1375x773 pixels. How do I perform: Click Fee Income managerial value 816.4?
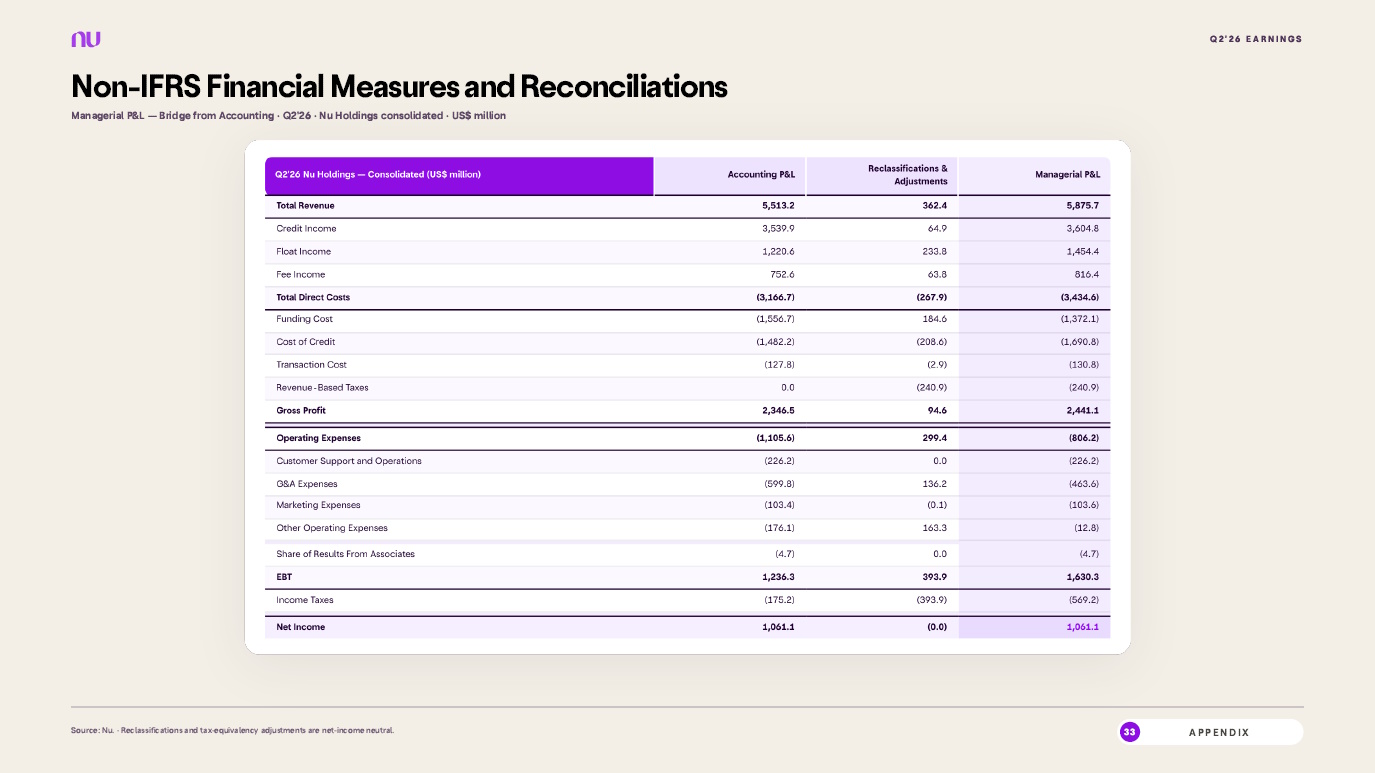[x=1086, y=275]
